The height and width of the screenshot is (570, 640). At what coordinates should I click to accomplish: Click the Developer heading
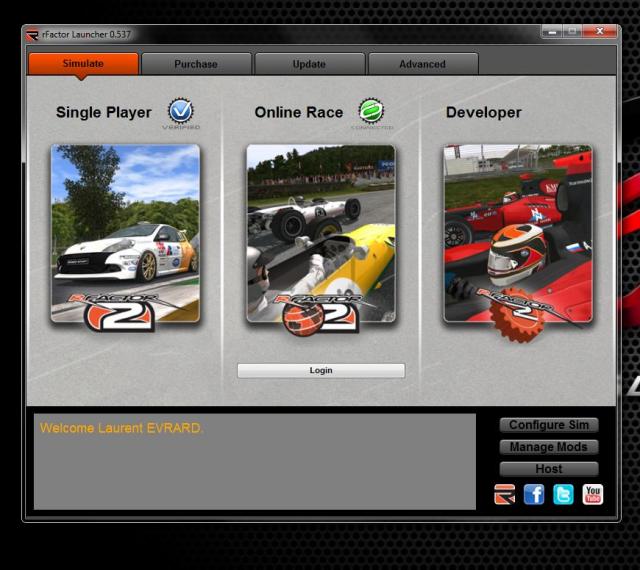[484, 113]
